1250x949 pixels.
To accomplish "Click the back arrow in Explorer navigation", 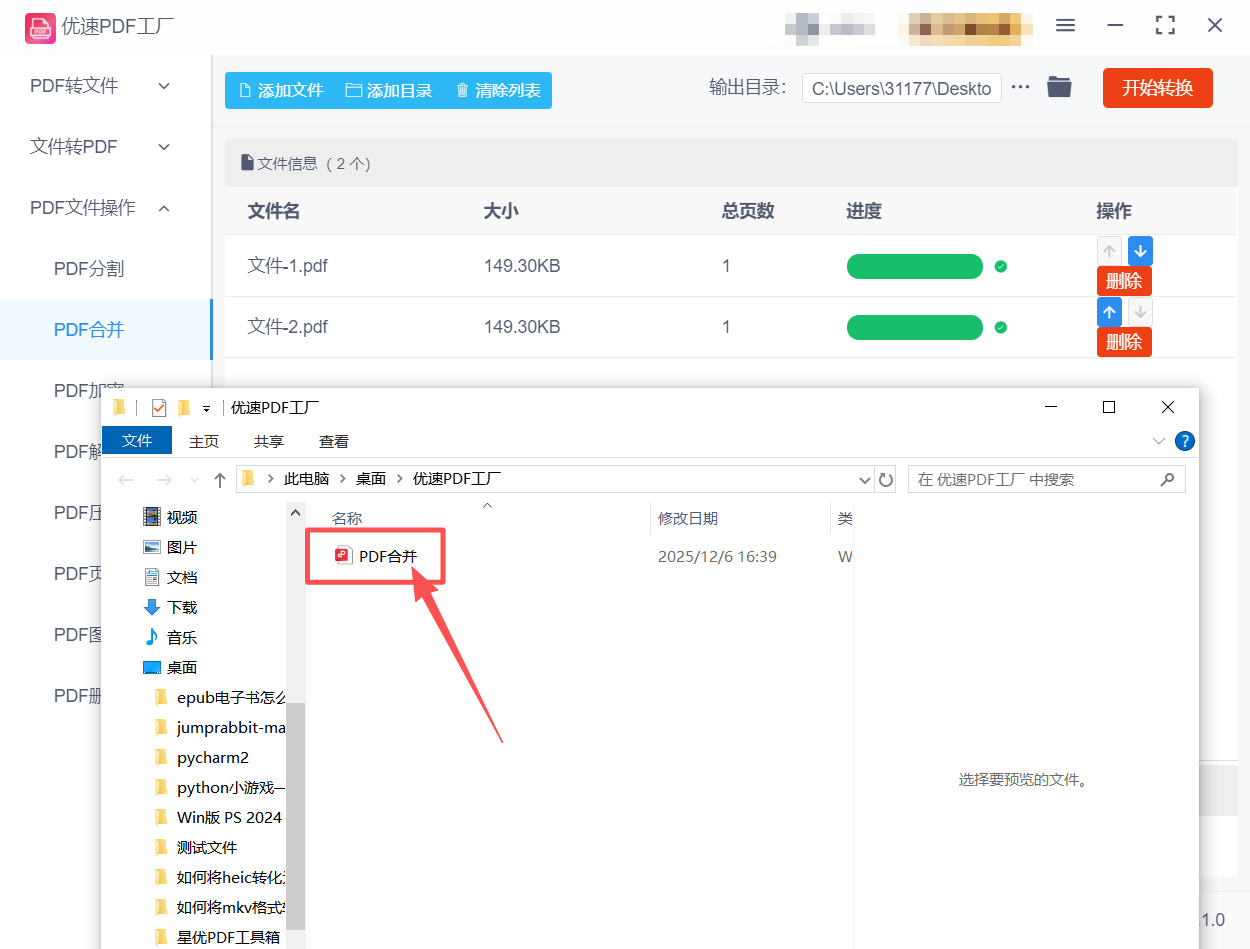I will 125,479.
